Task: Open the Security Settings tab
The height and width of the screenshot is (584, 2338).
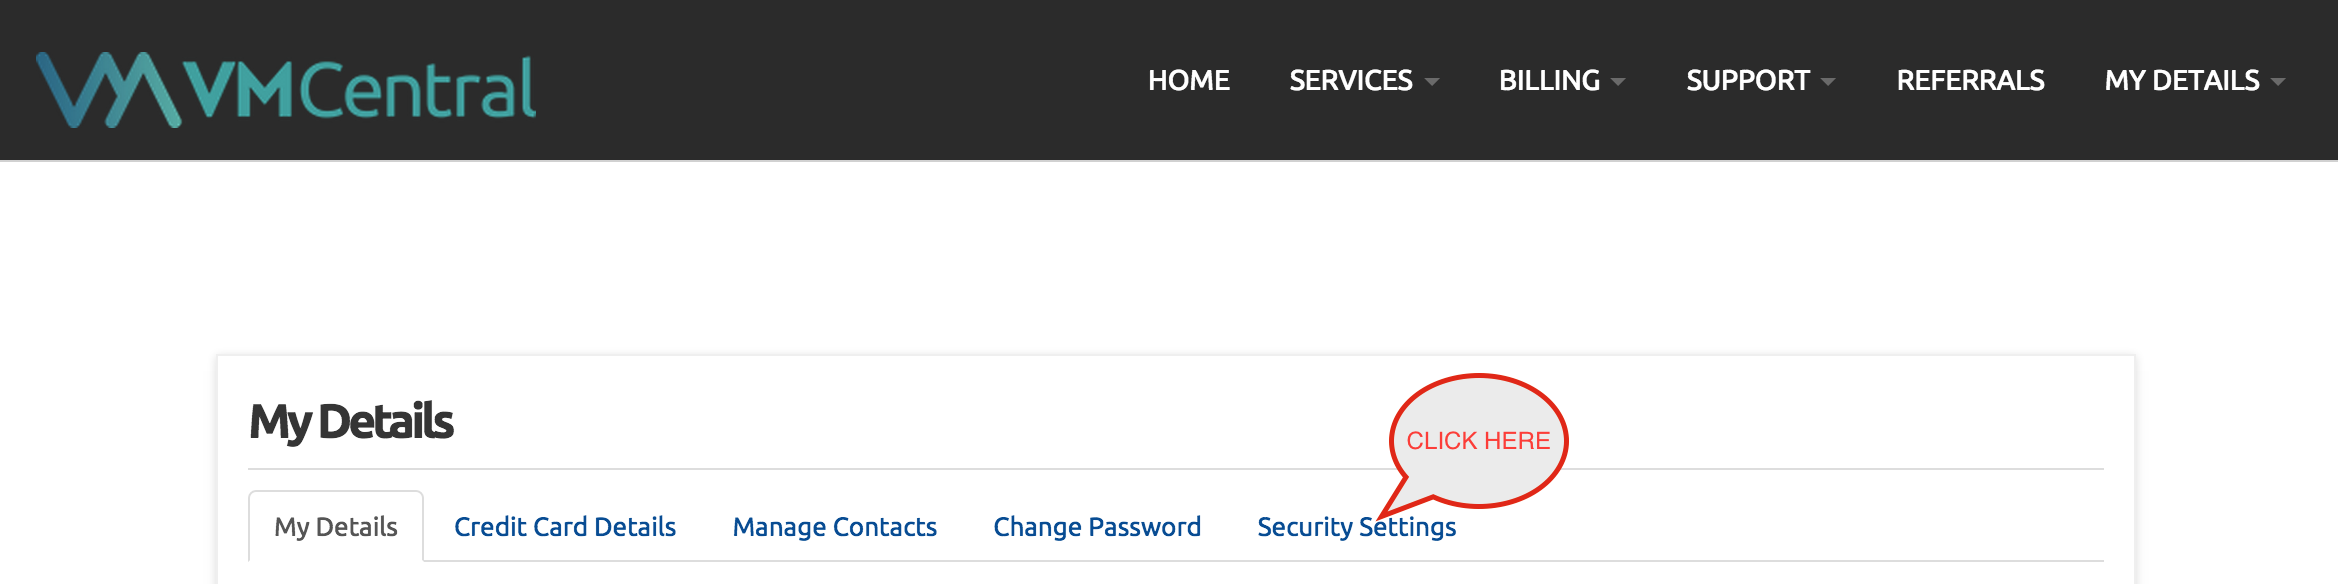Action: [1356, 526]
